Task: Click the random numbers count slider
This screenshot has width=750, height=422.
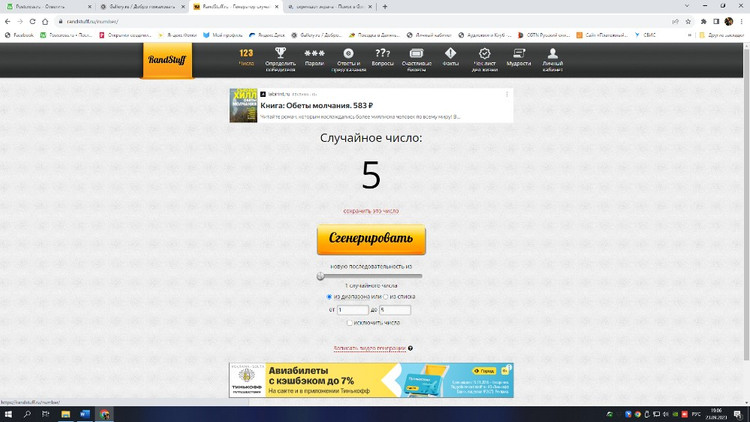Action: pyautogui.click(x=371, y=276)
